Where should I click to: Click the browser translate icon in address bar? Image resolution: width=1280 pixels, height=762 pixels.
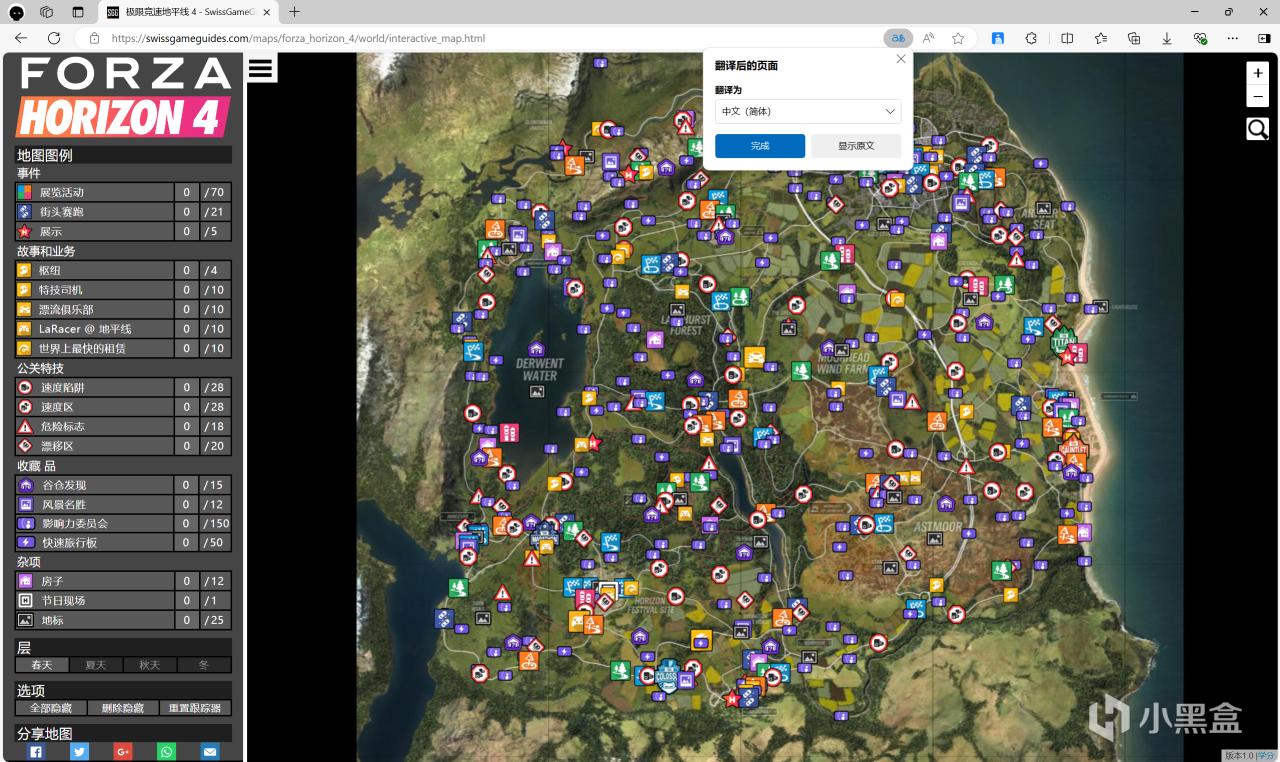click(898, 38)
